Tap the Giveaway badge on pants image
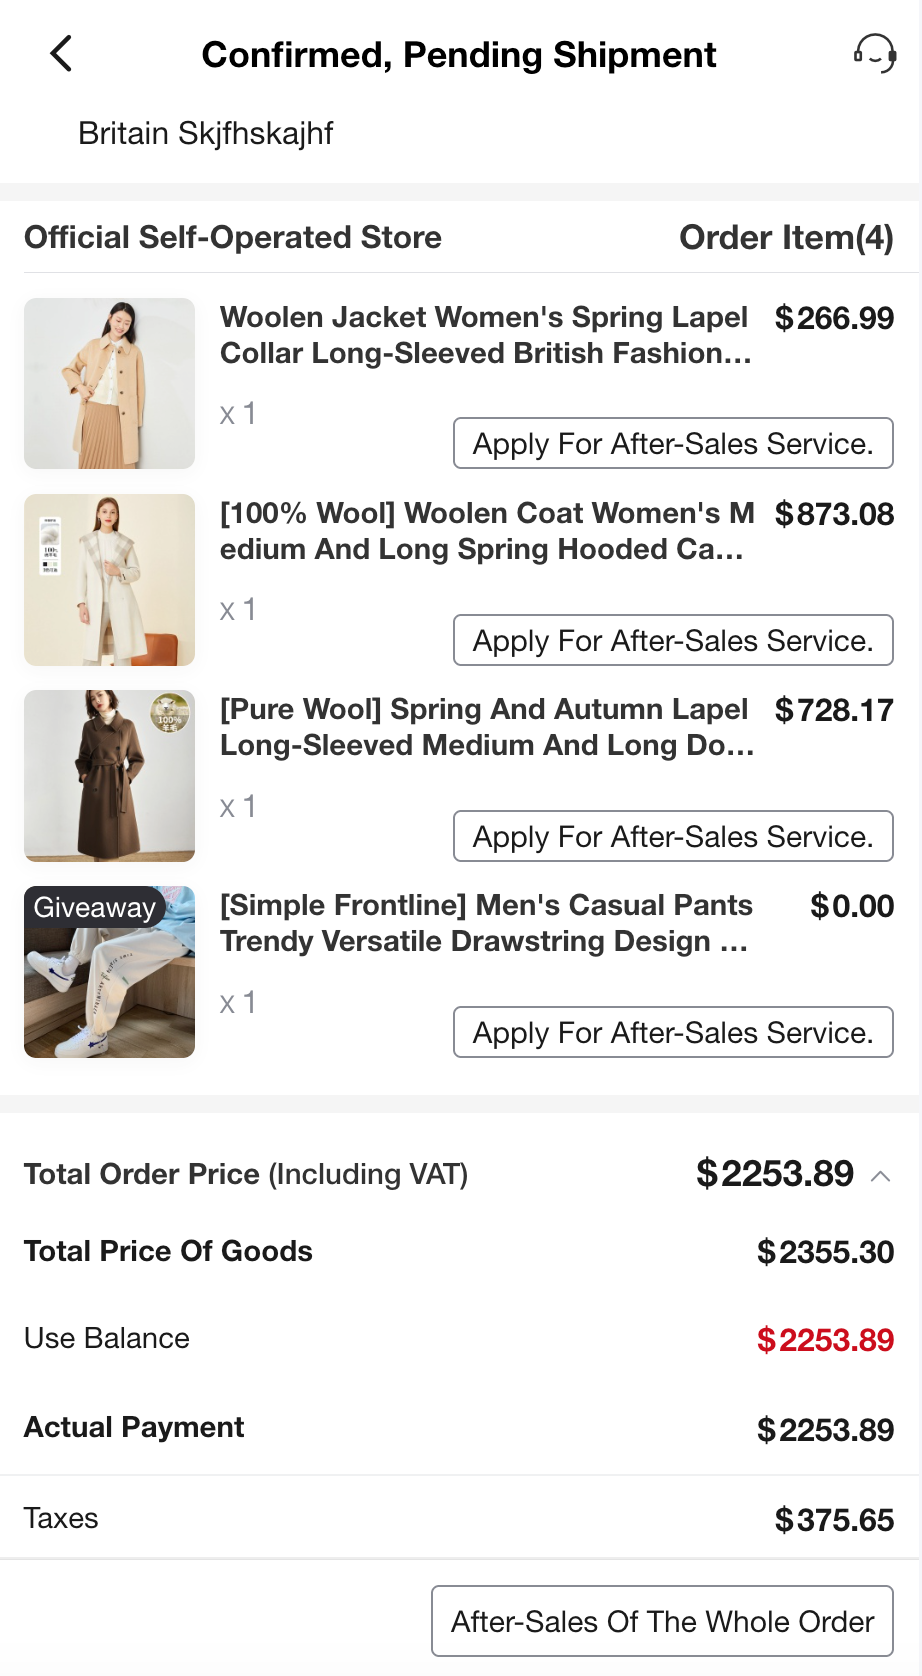Image resolution: width=922 pixels, height=1676 pixels. tap(94, 907)
